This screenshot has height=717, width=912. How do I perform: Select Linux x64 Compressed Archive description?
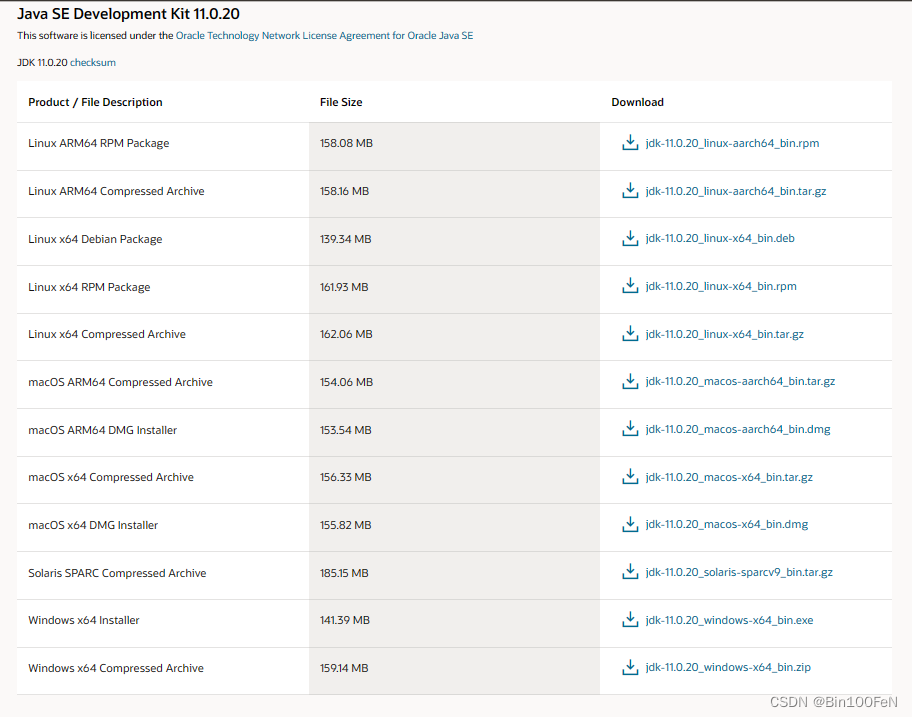[107, 334]
